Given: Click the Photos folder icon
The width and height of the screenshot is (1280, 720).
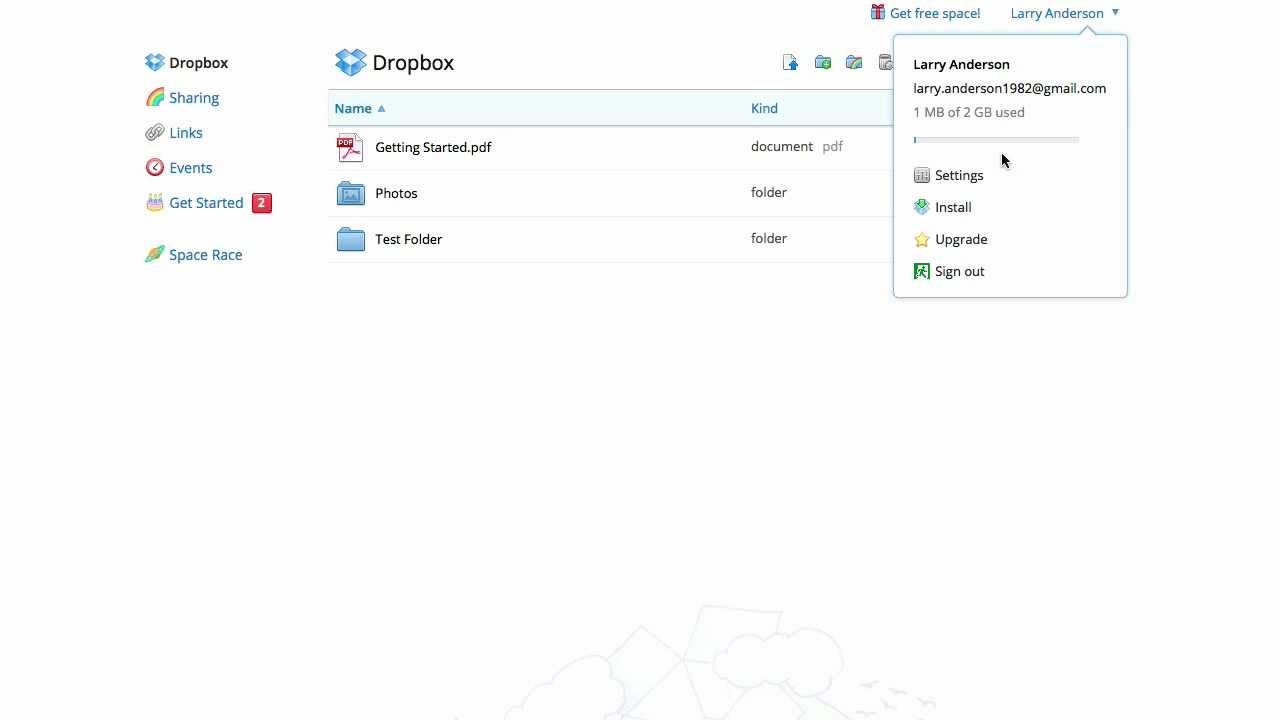Looking at the screenshot, I should tap(350, 193).
